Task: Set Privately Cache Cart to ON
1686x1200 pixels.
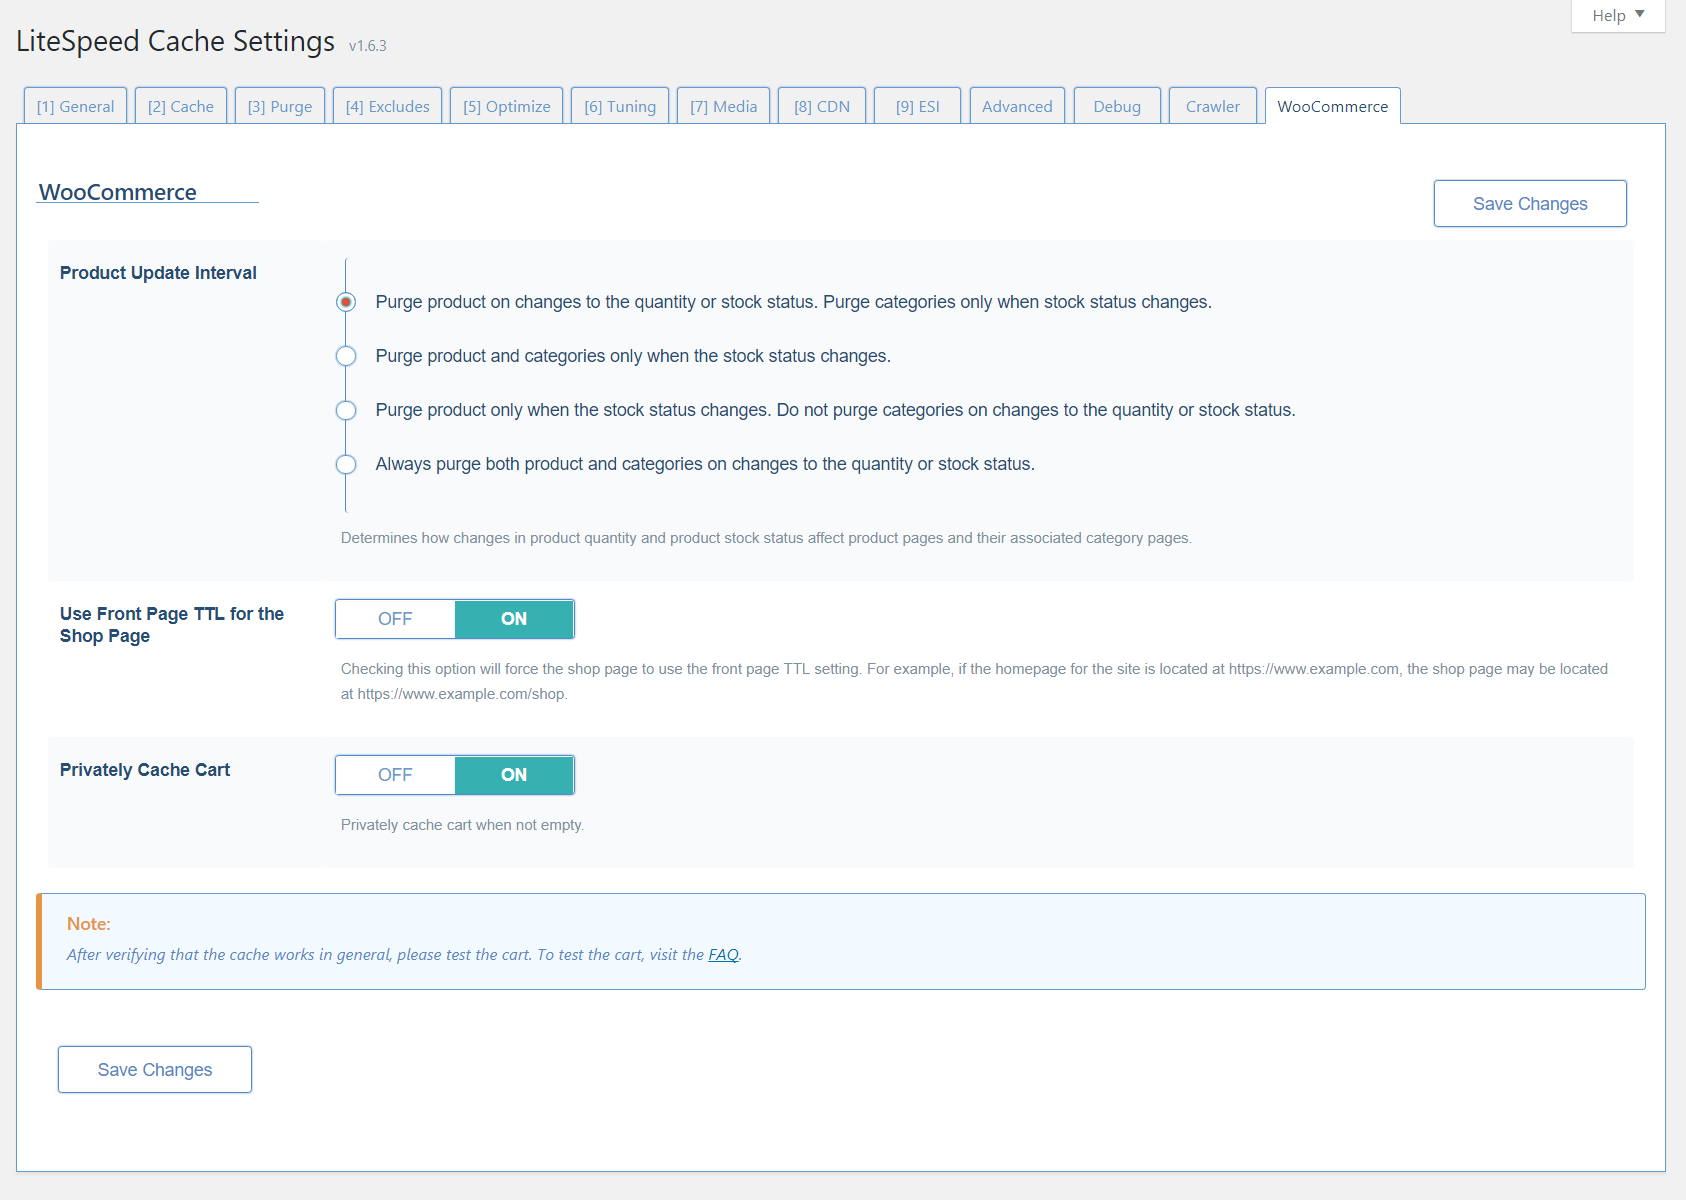Action: 514,775
